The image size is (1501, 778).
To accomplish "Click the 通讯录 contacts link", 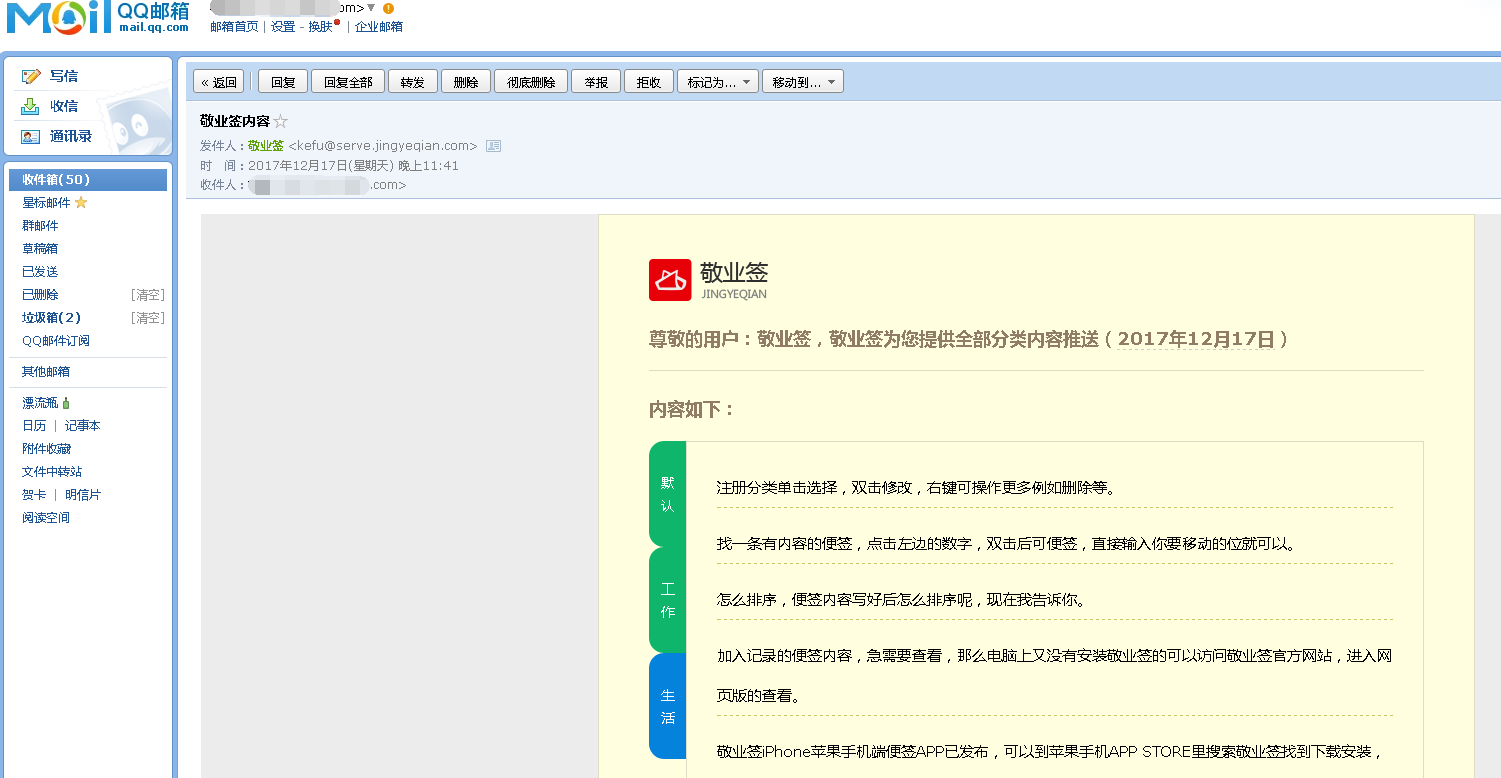I will coord(71,137).
